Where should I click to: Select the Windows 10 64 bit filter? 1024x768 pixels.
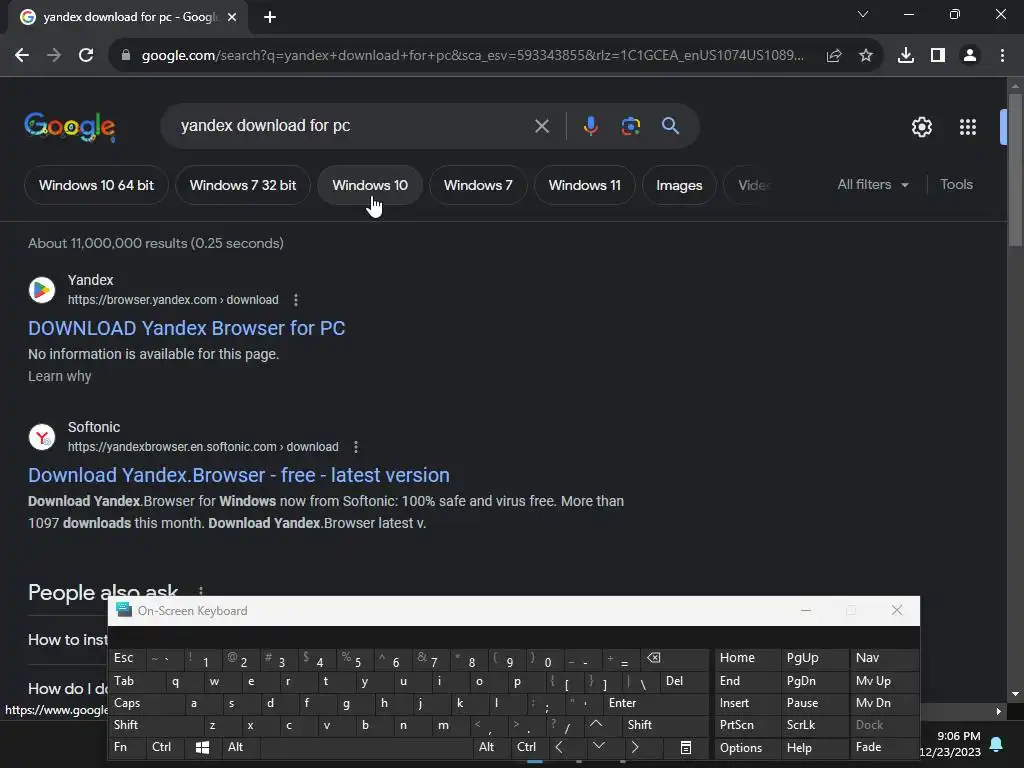97,185
